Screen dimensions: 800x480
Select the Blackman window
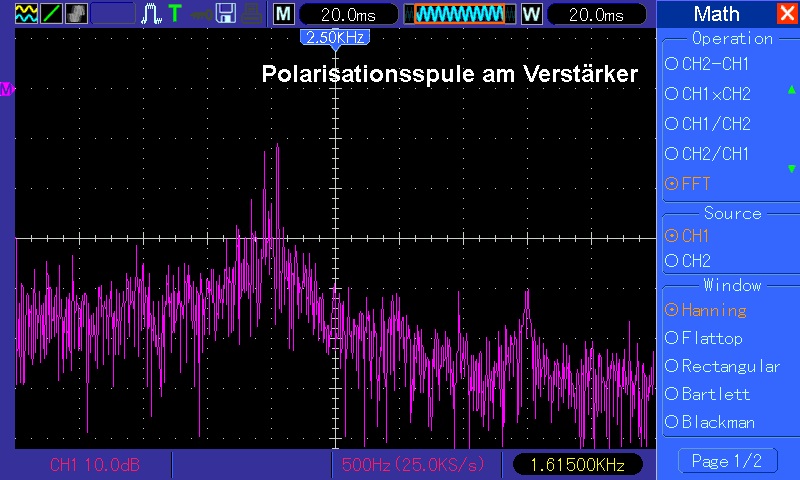coord(710,422)
